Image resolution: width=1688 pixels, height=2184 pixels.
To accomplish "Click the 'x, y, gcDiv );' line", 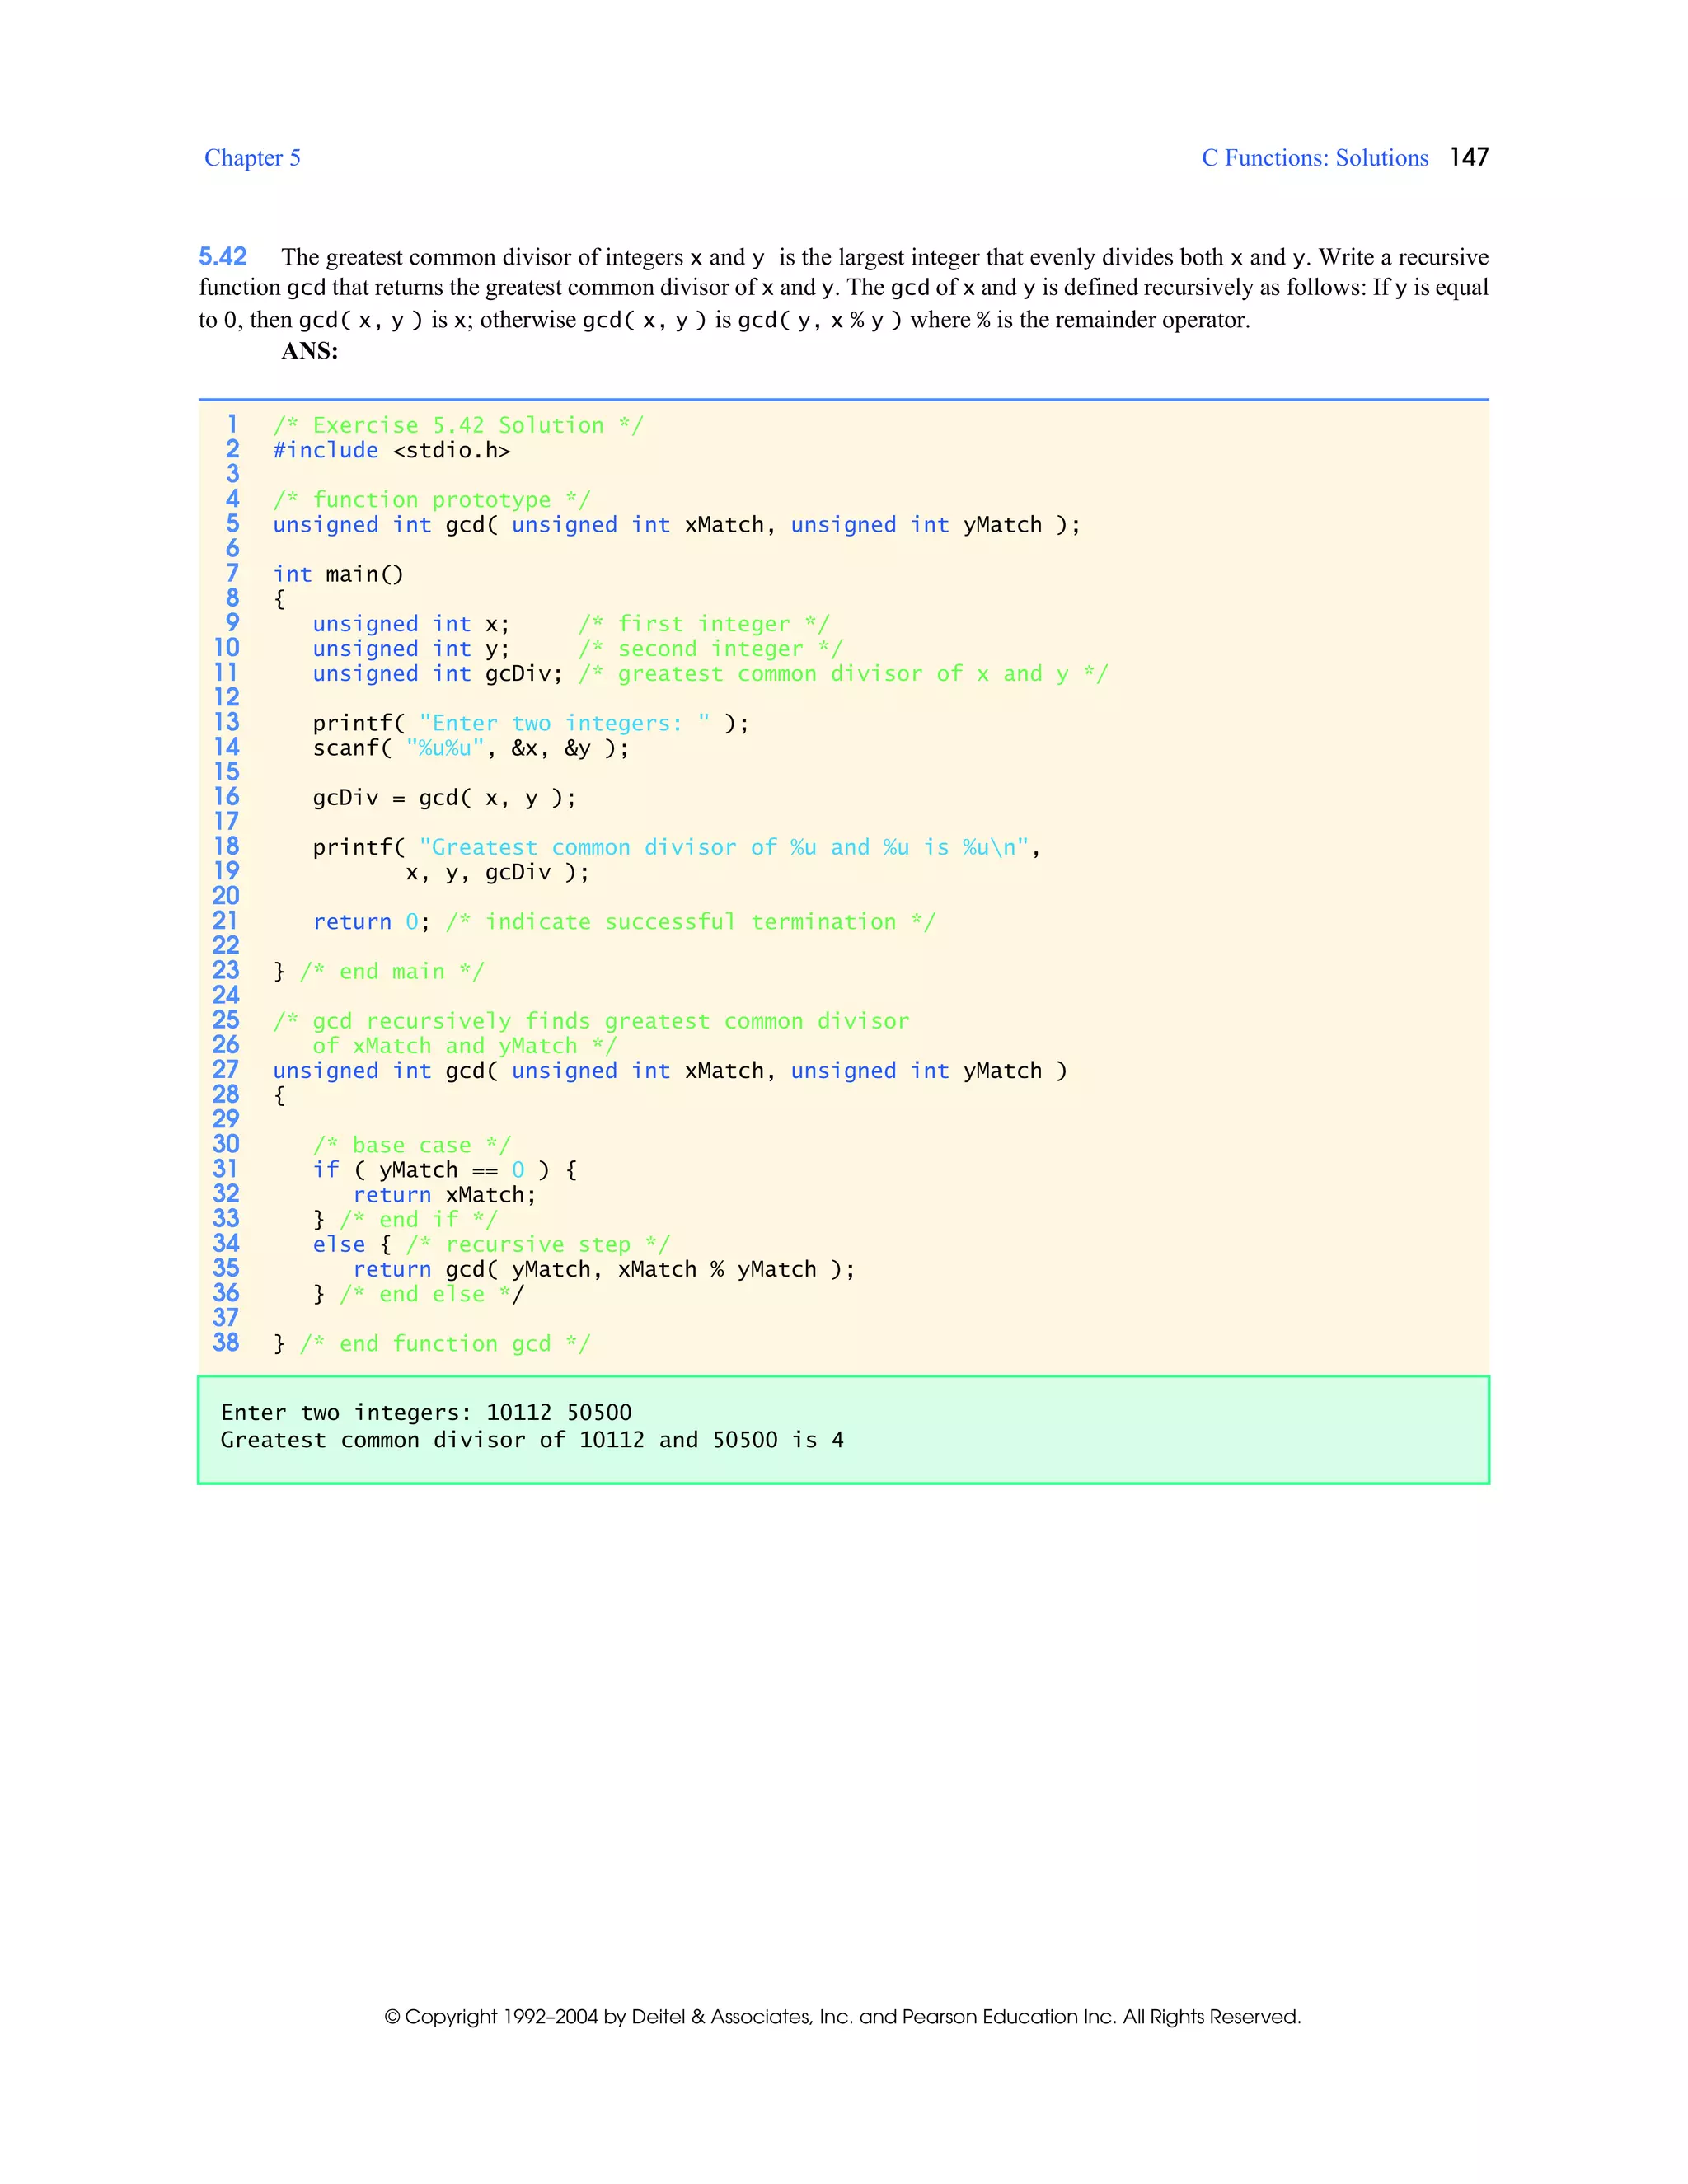I will pyautogui.click(x=497, y=872).
